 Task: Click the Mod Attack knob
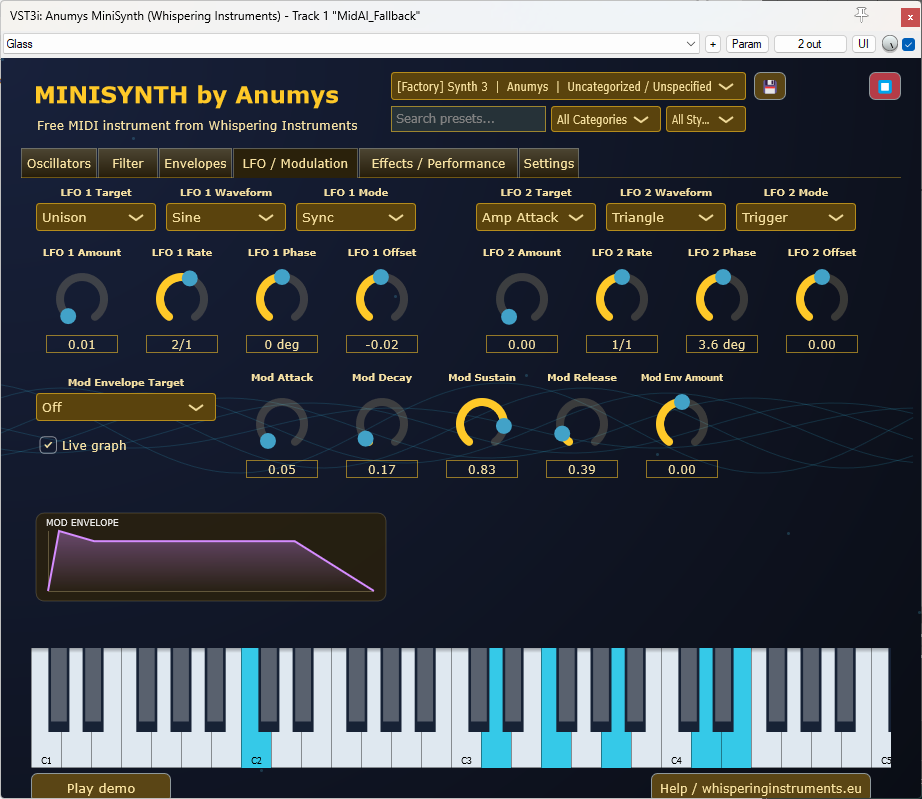point(282,423)
